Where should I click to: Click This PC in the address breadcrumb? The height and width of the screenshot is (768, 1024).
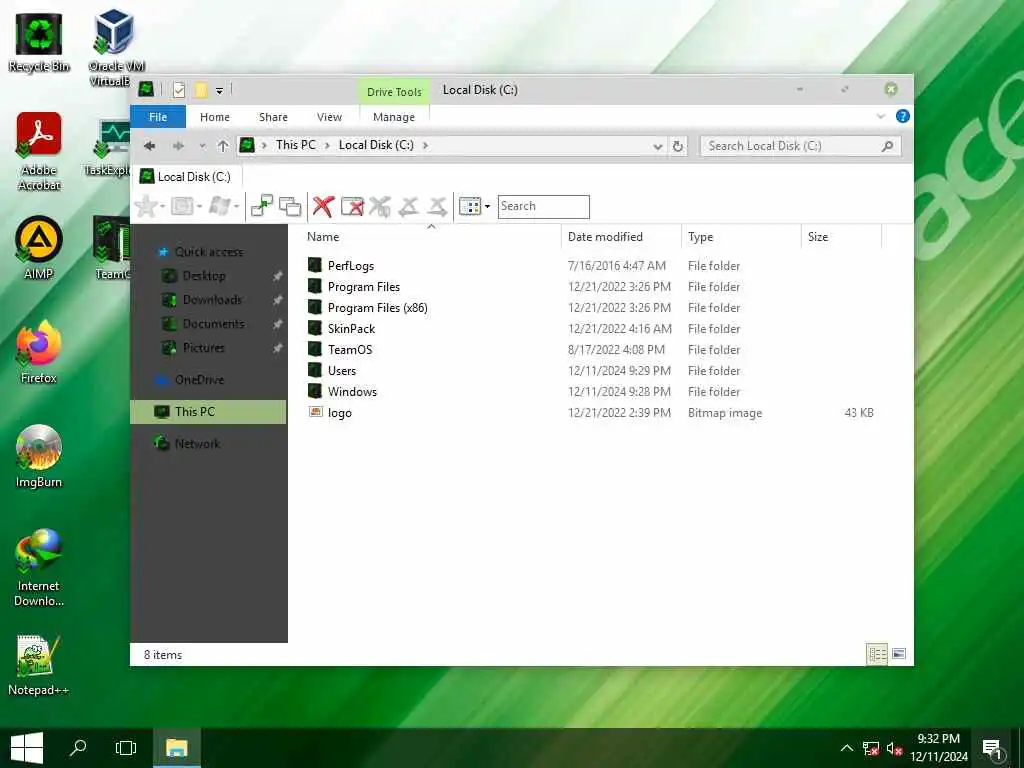pyautogui.click(x=295, y=145)
